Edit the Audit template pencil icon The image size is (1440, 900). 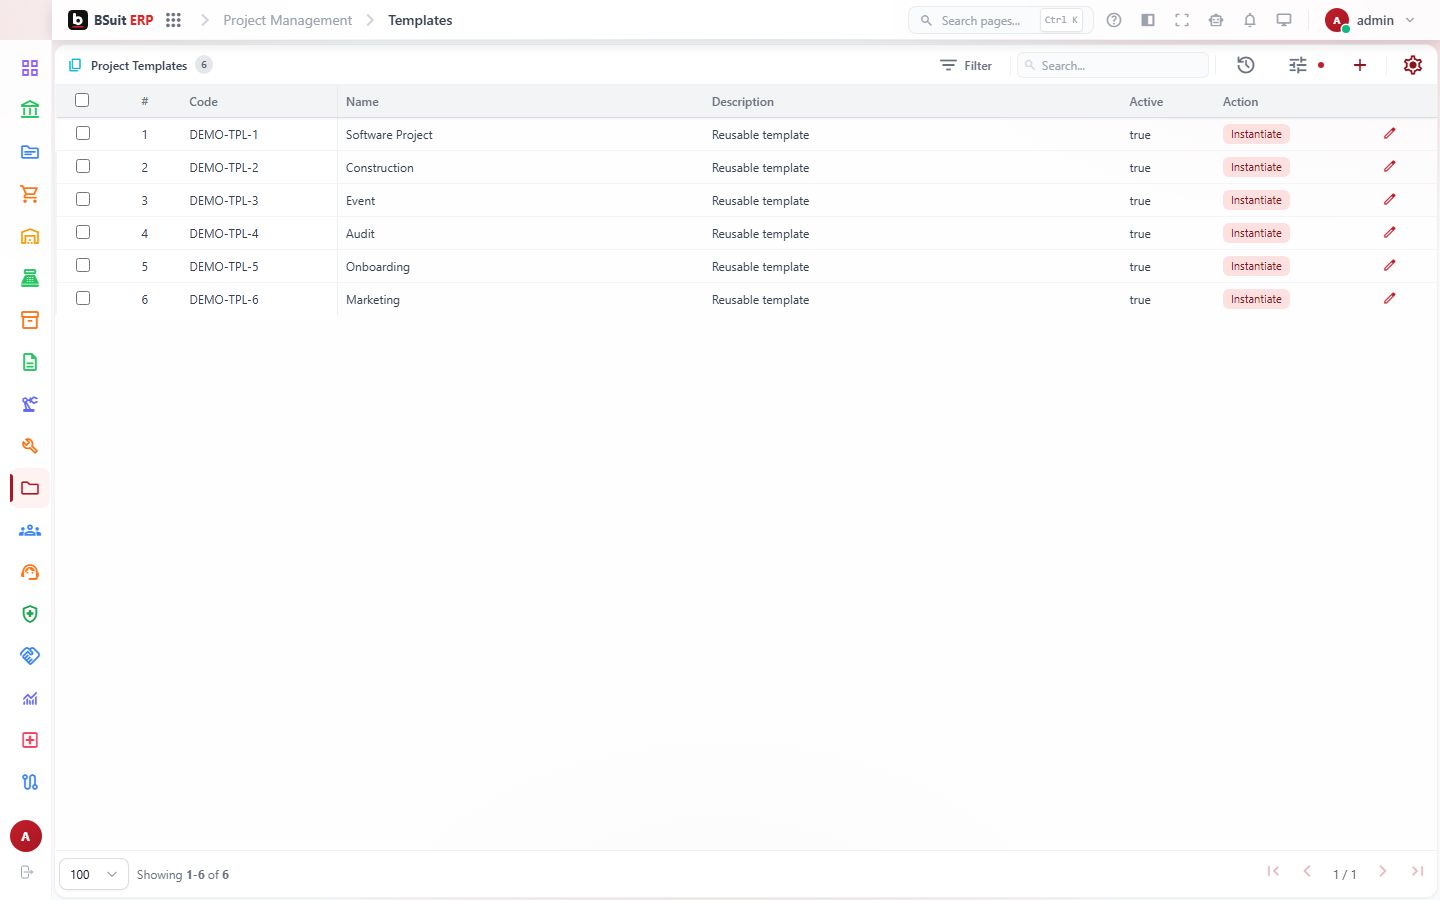point(1390,232)
